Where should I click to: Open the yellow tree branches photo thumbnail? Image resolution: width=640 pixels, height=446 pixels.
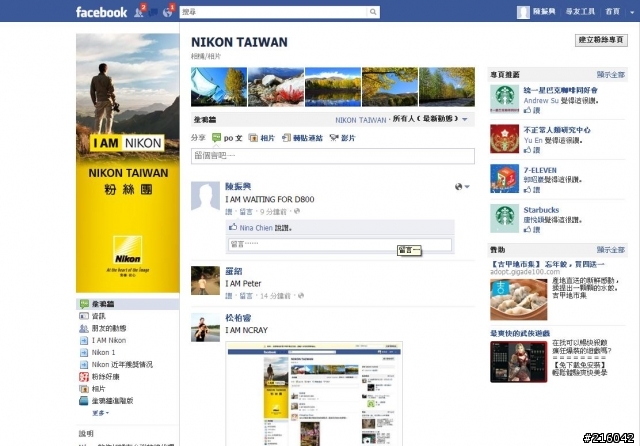[390, 87]
